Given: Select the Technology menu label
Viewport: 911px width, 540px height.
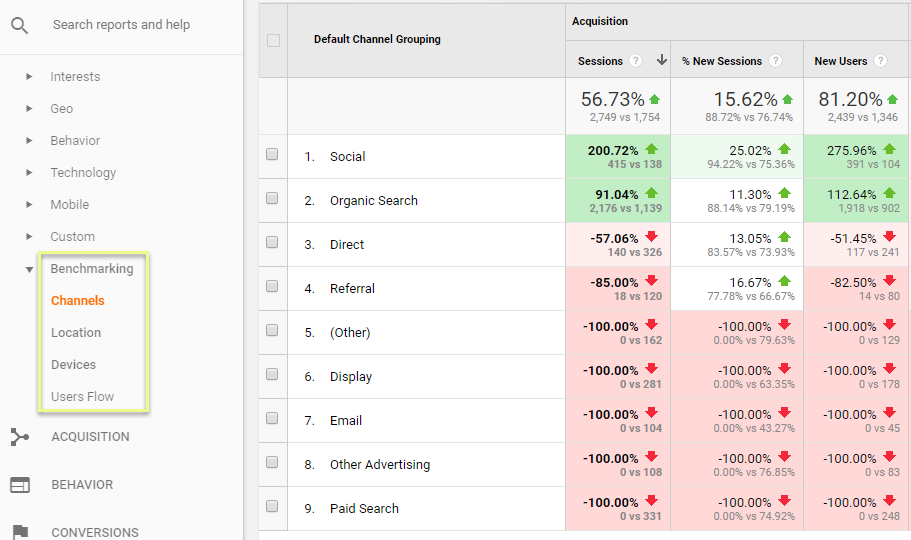Looking at the screenshot, I should (x=83, y=173).
